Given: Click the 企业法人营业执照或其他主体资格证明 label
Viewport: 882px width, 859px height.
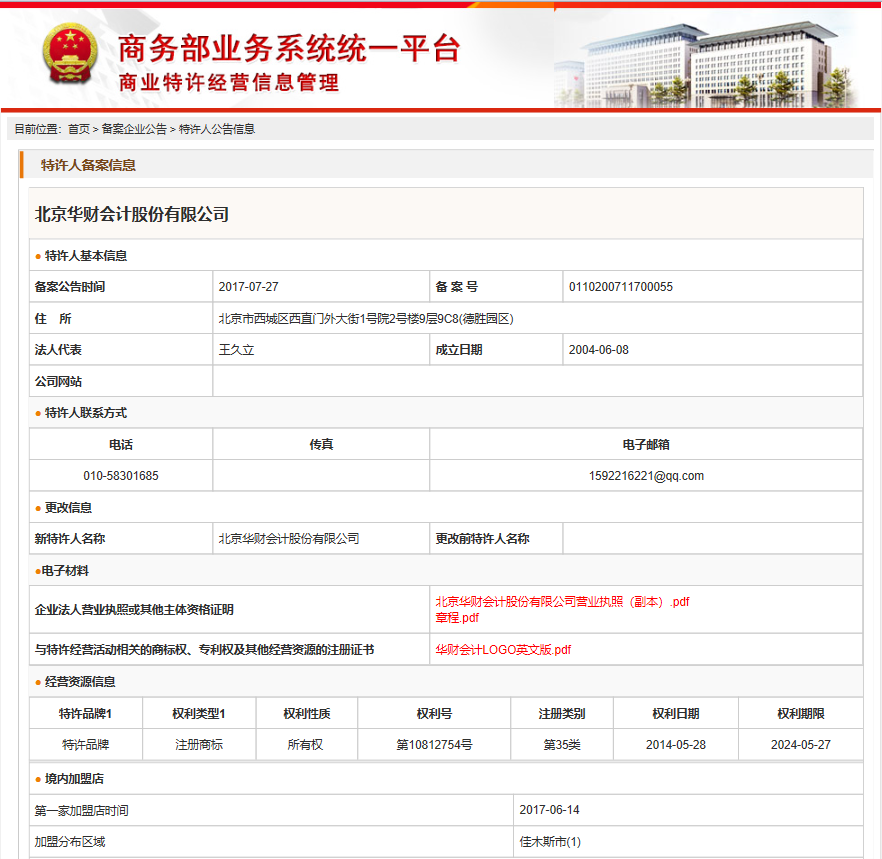Looking at the screenshot, I should tap(134, 610).
